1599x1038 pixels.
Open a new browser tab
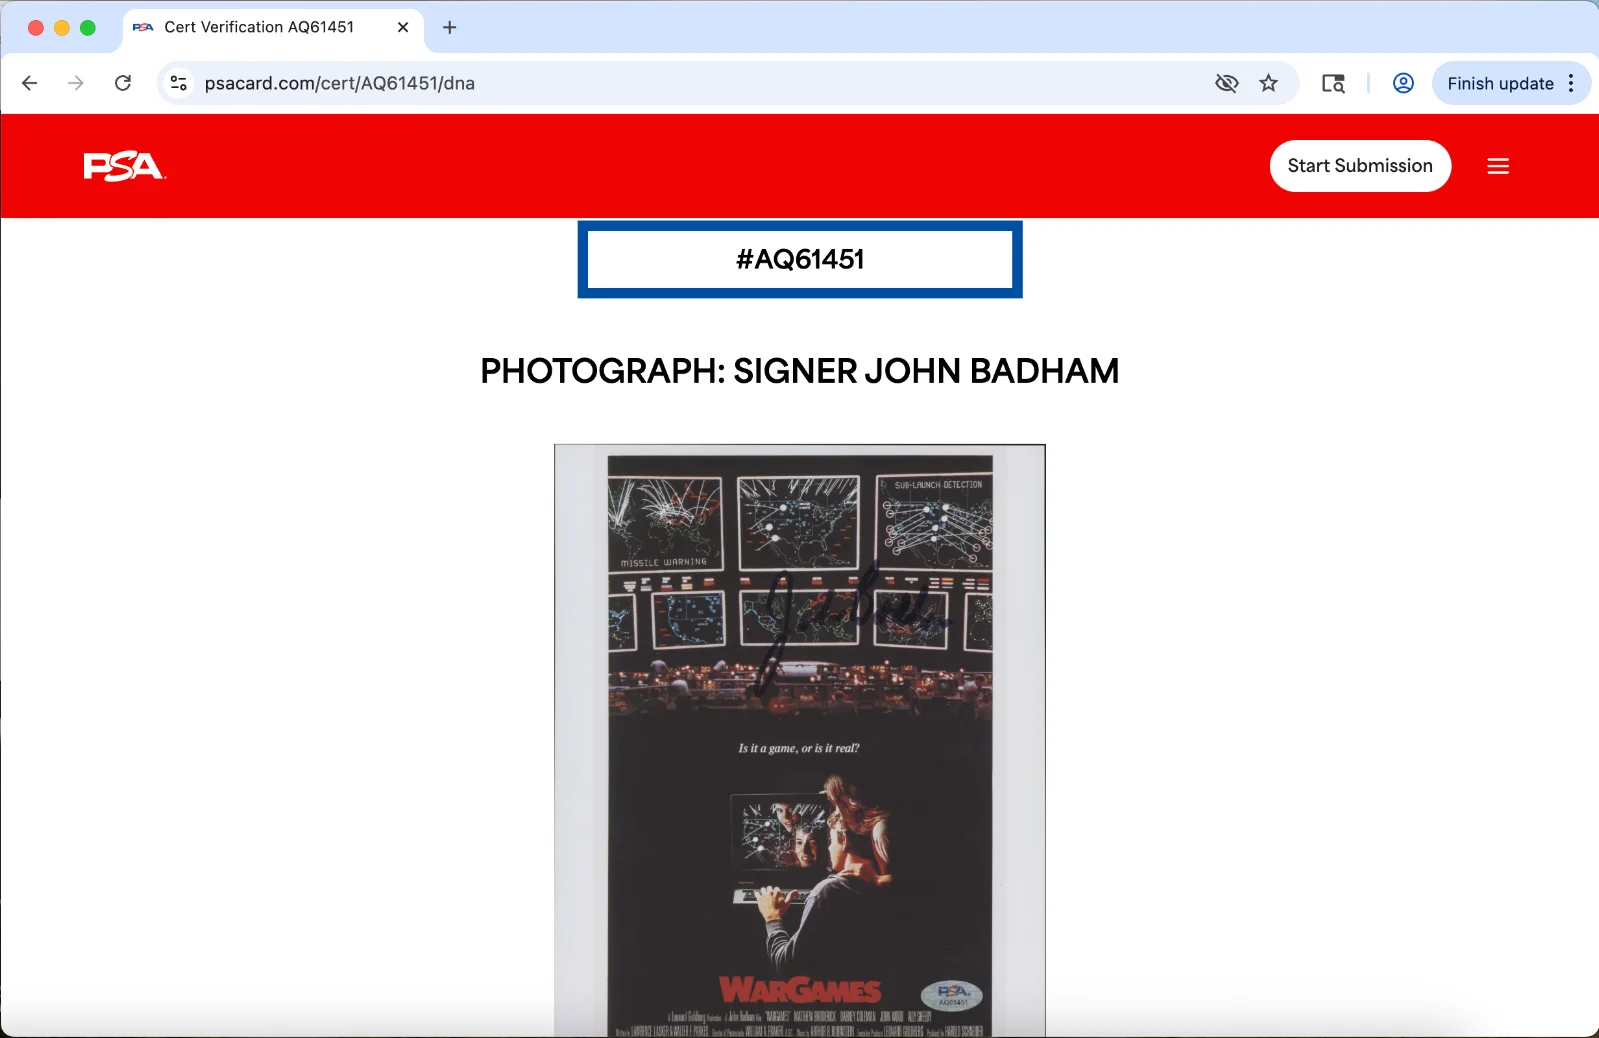[450, 27]
